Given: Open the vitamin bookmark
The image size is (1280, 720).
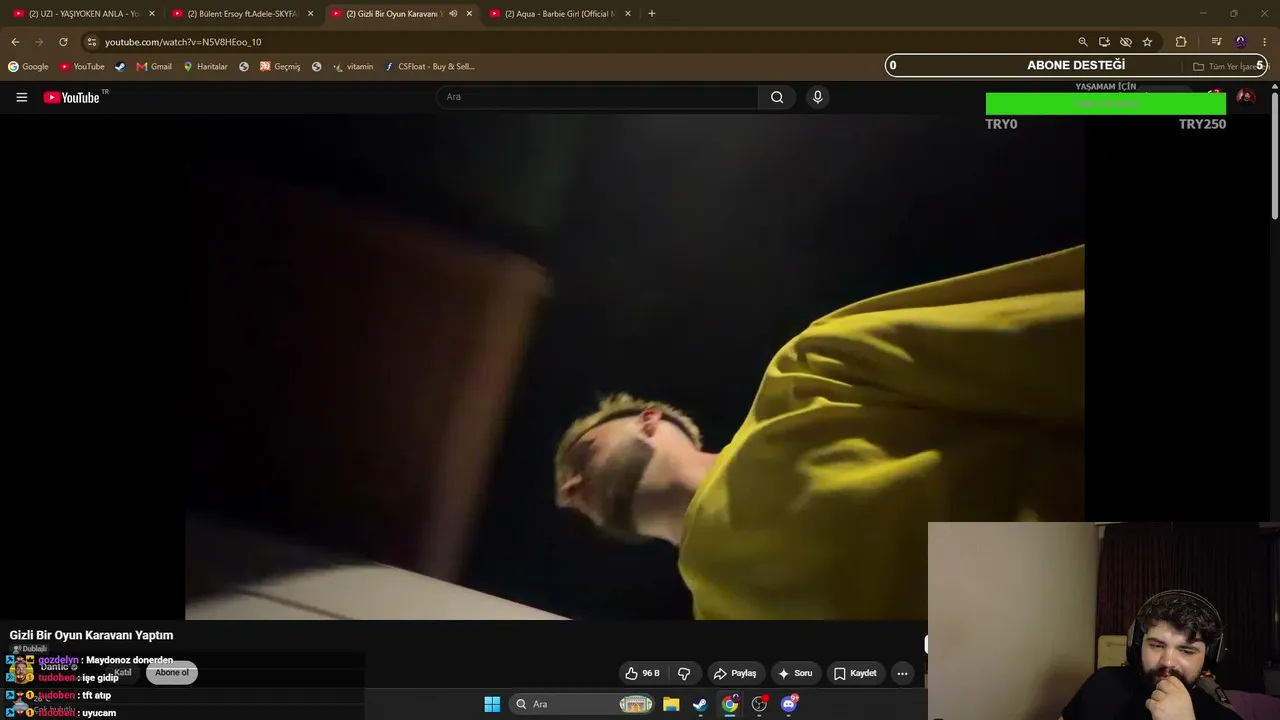Looking at the screenshot, I should (353, 67).
